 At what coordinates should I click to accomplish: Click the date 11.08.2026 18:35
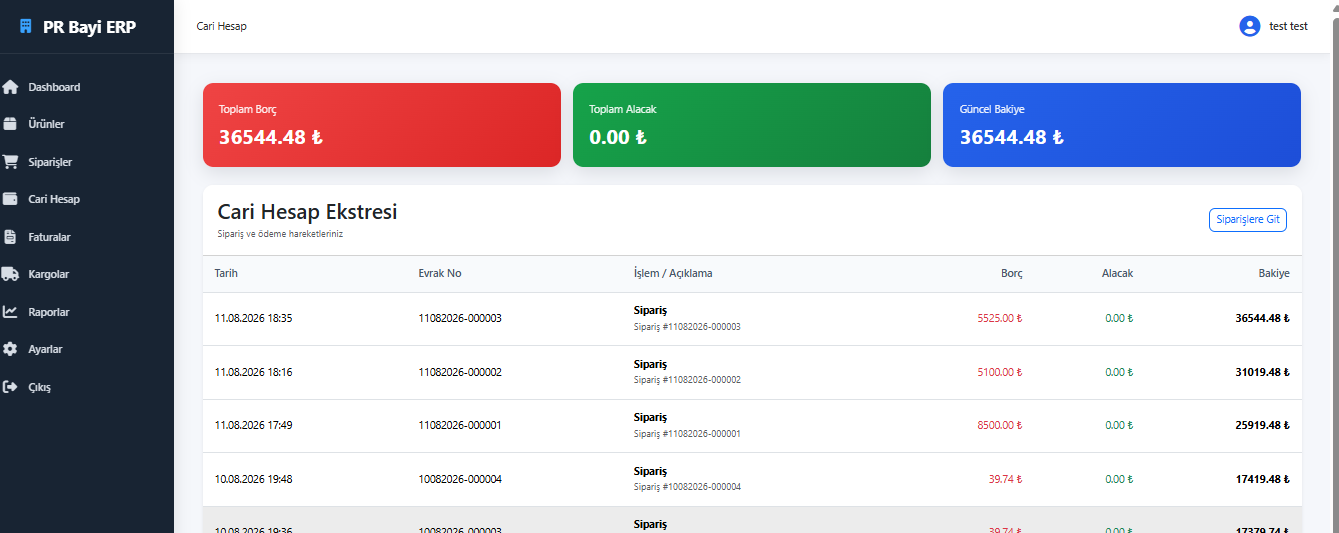click(x=253, y=318)
